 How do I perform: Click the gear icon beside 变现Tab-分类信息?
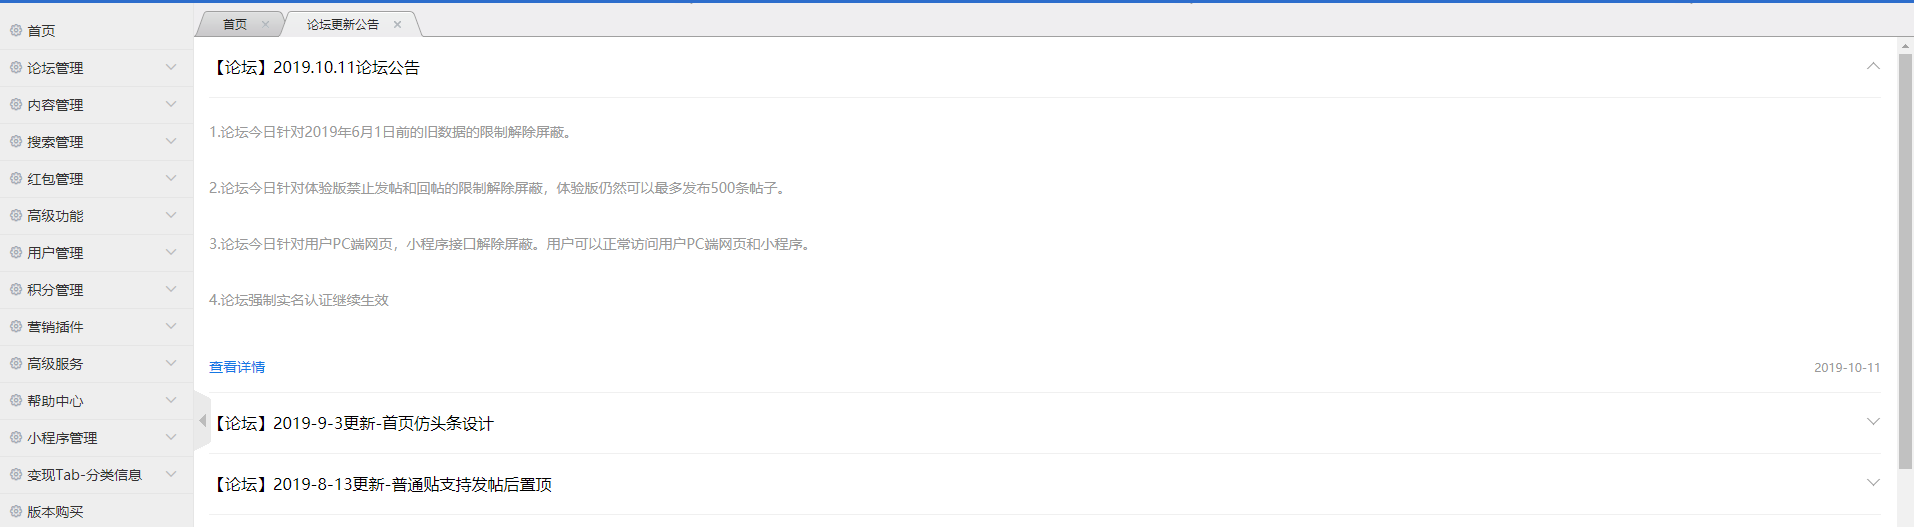(16, 475)
